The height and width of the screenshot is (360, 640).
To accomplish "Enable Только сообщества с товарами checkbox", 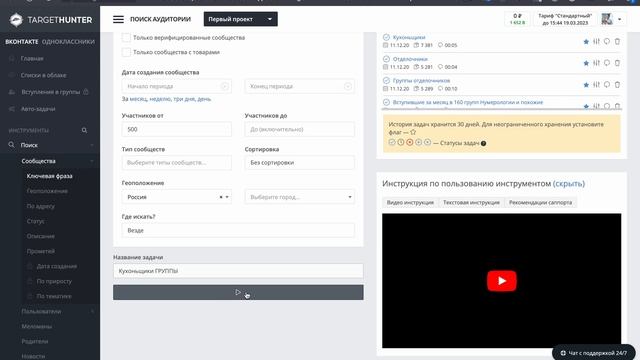I will [x=126, y=52].
